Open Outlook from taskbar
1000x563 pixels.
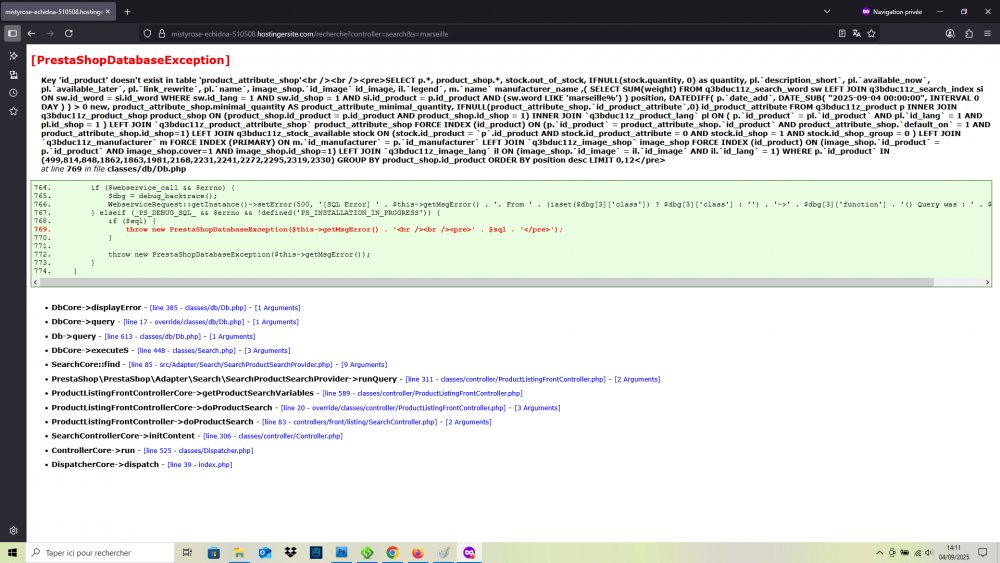[x=265, y=553]
